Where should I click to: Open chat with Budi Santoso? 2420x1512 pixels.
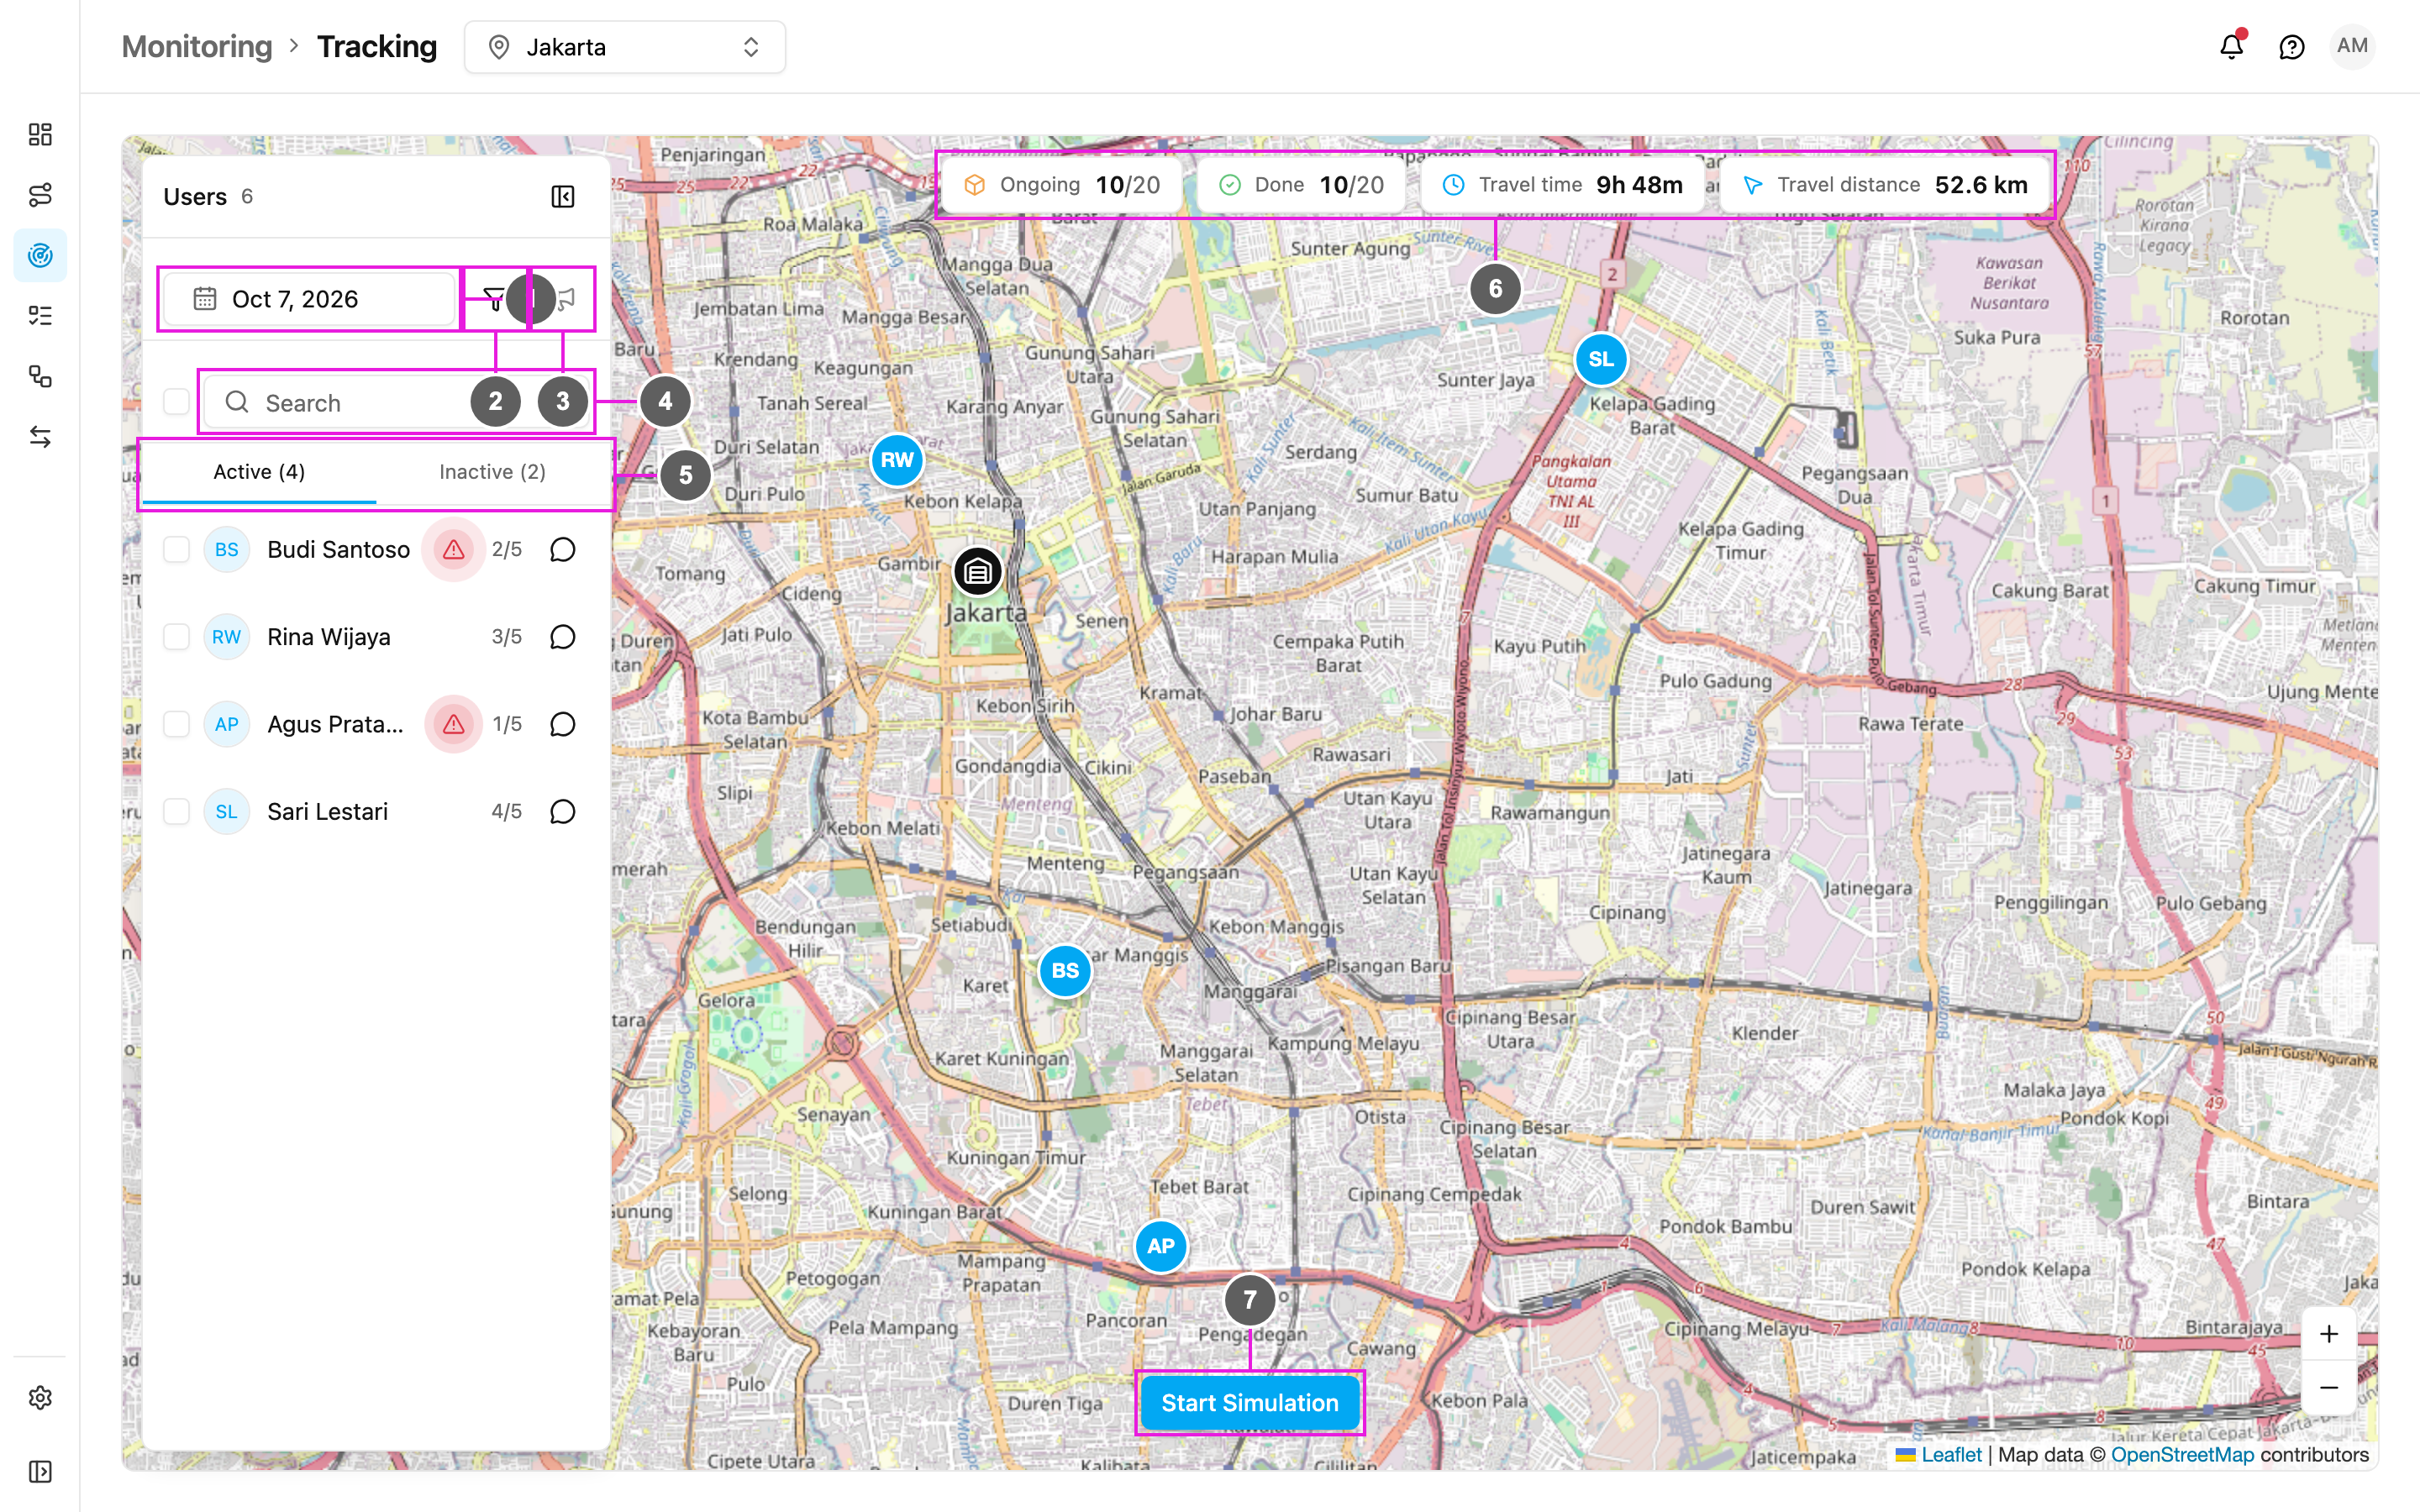tap(563, 549)
